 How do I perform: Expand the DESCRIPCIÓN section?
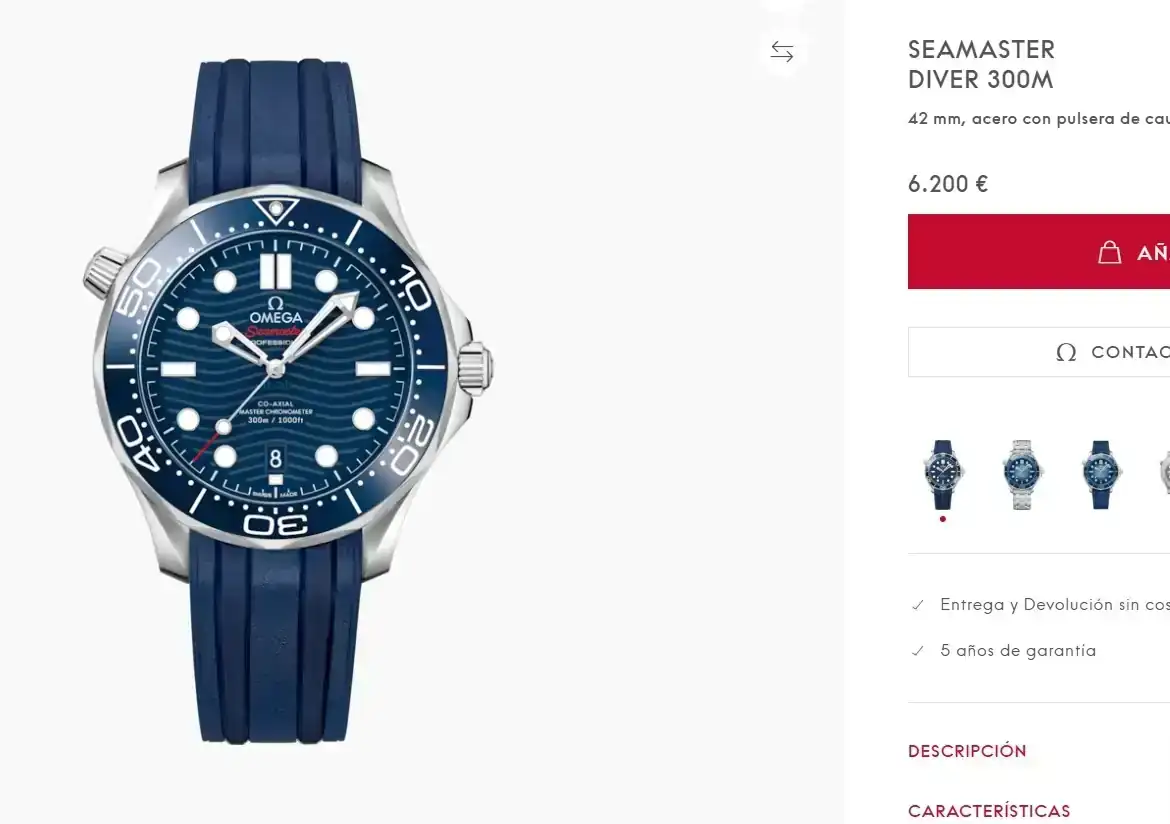pyautogui.click(x=967, y=751)
